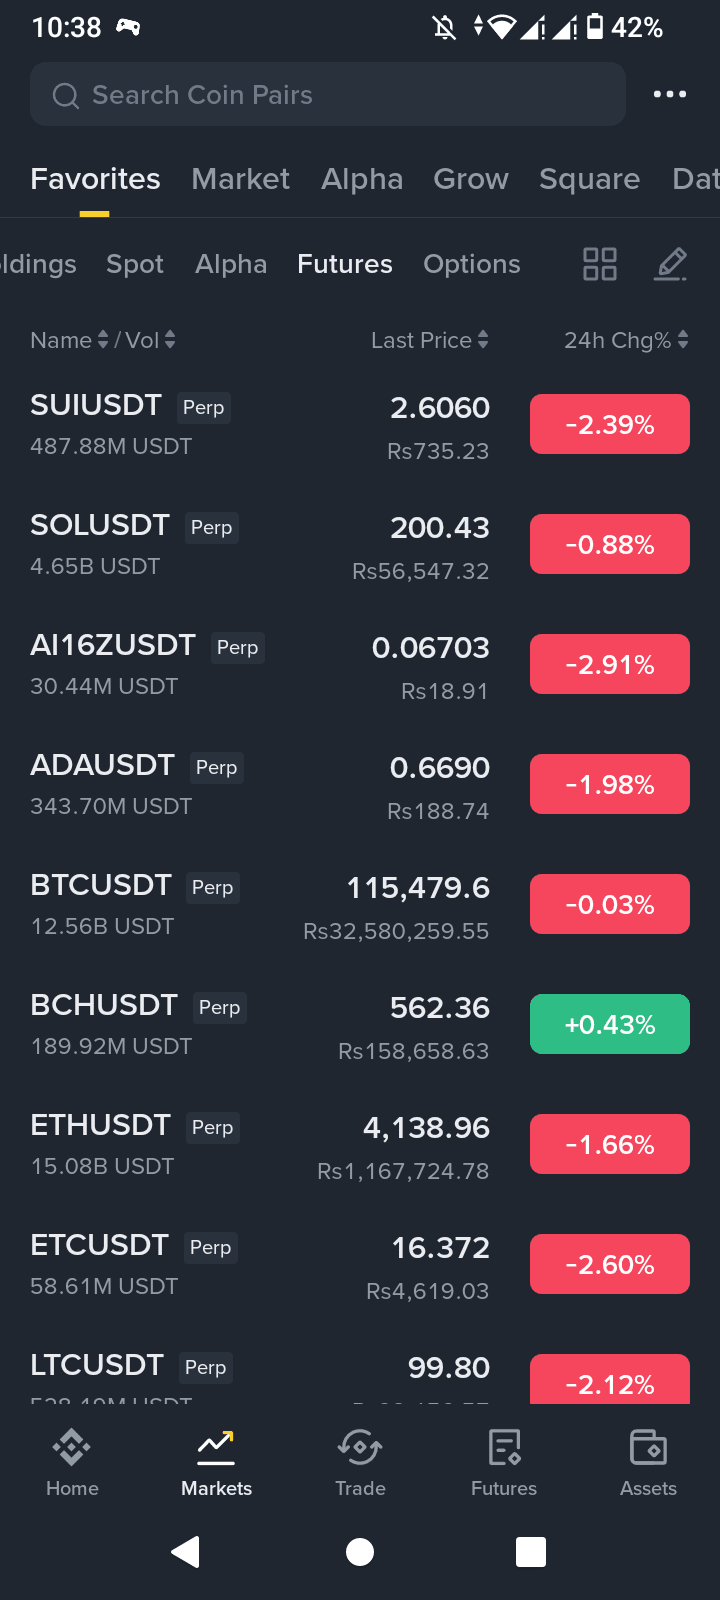This screenshot has height=1600, width=720.
Task: Switch to grid layout view icon
Action: click(600, 264)
